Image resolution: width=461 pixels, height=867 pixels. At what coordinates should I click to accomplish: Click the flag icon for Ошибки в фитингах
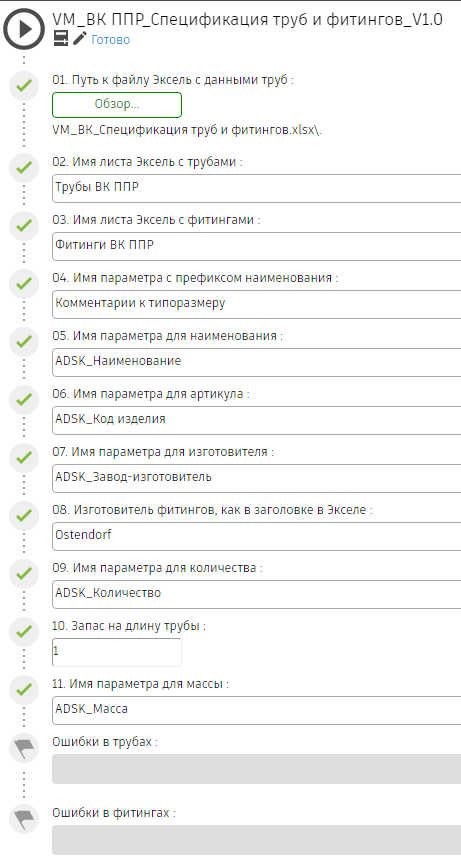click(24, 819)
